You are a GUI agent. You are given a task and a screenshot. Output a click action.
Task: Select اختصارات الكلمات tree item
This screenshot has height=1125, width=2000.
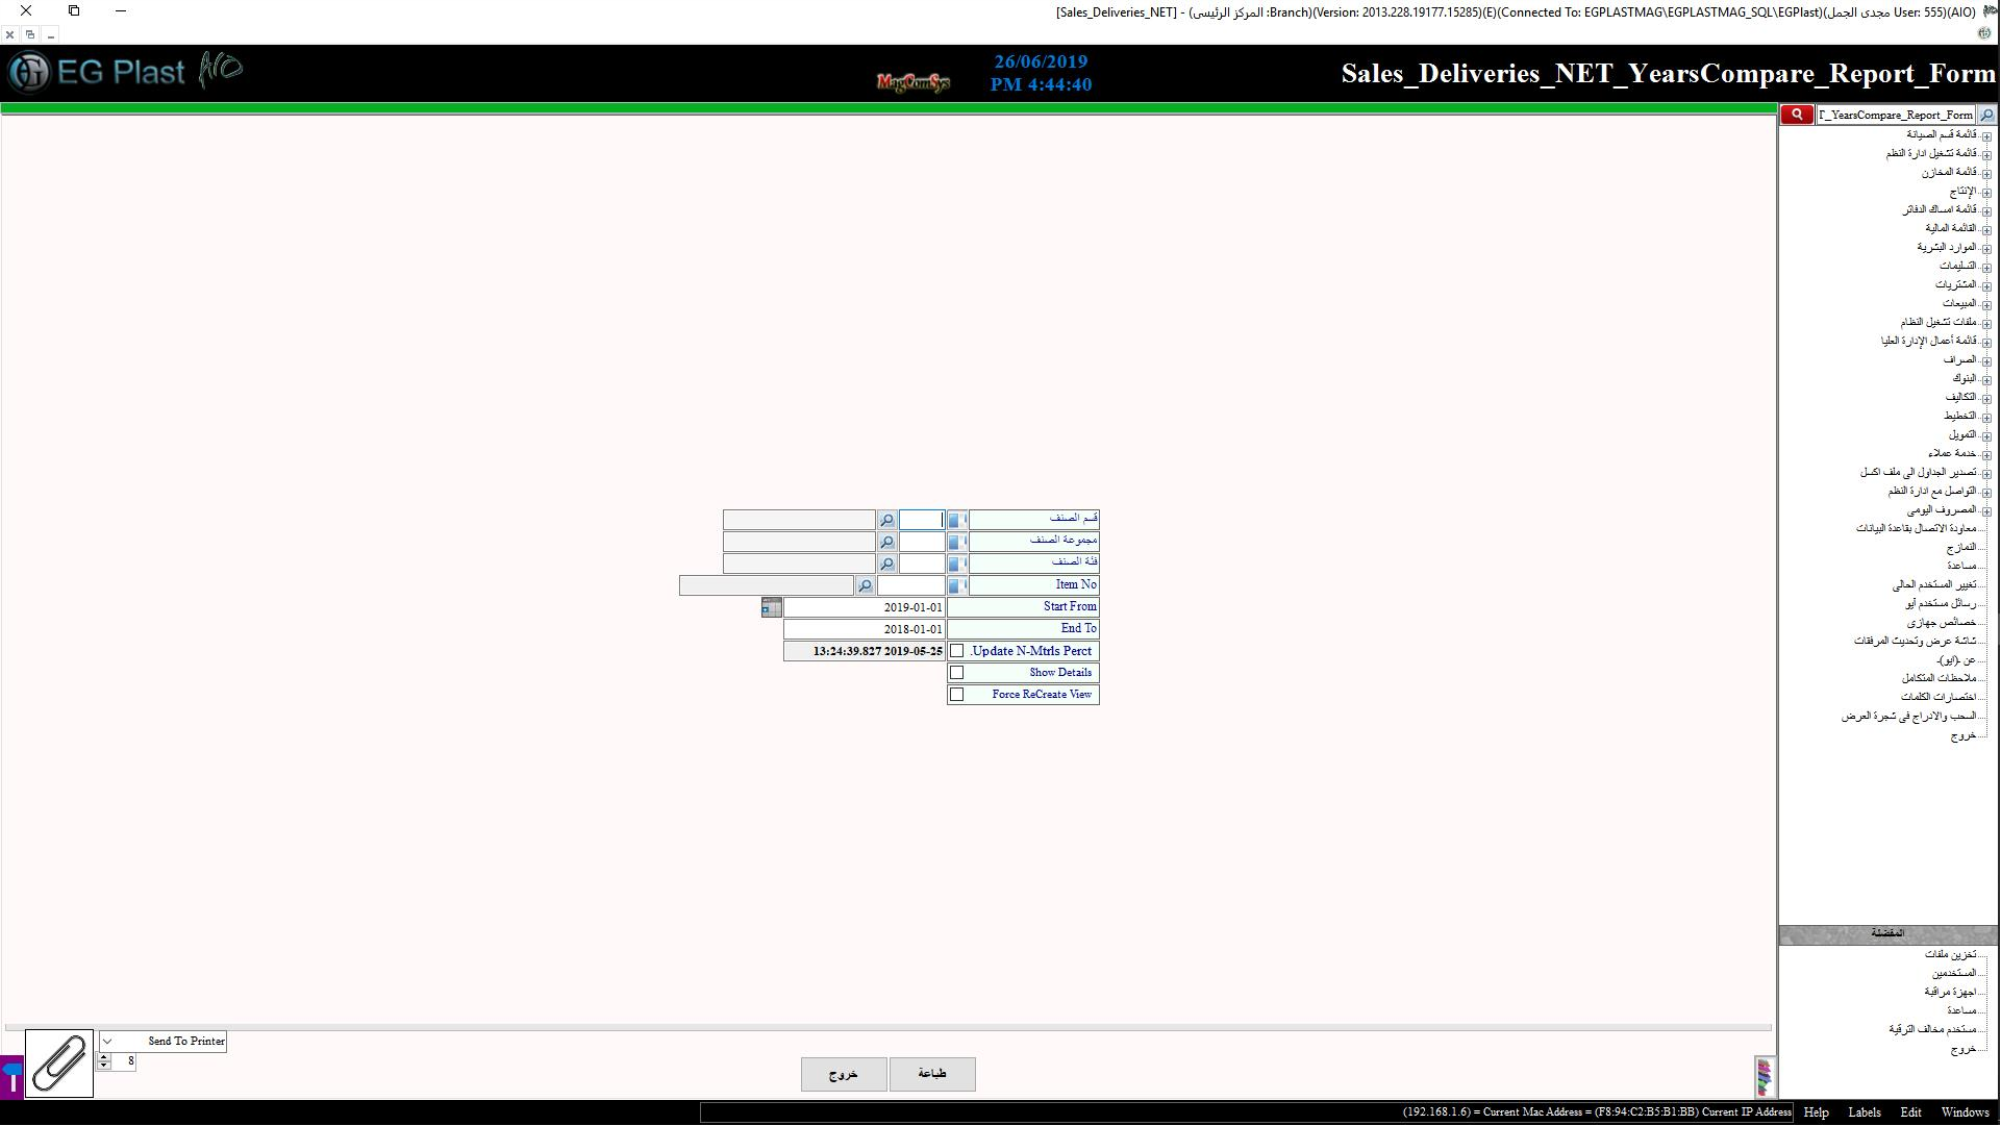coord(1939,697)
